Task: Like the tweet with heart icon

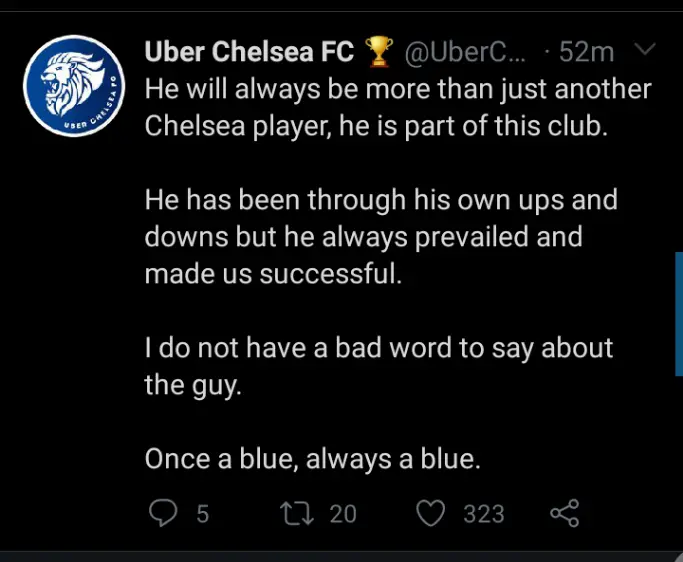Action: point(431,513)
